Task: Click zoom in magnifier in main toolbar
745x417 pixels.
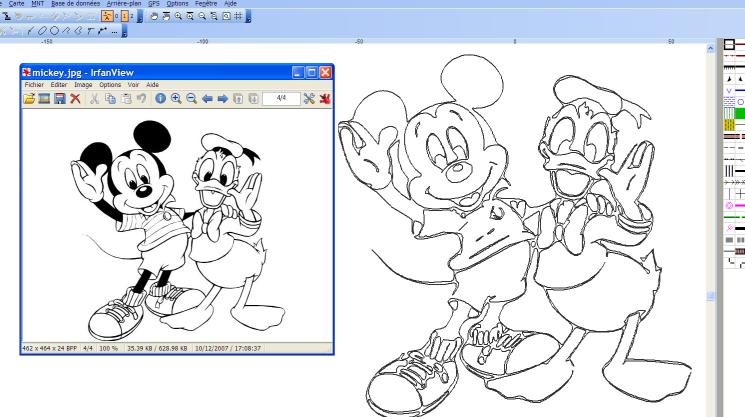Action: pyautogui.click(x=178, y=16)
